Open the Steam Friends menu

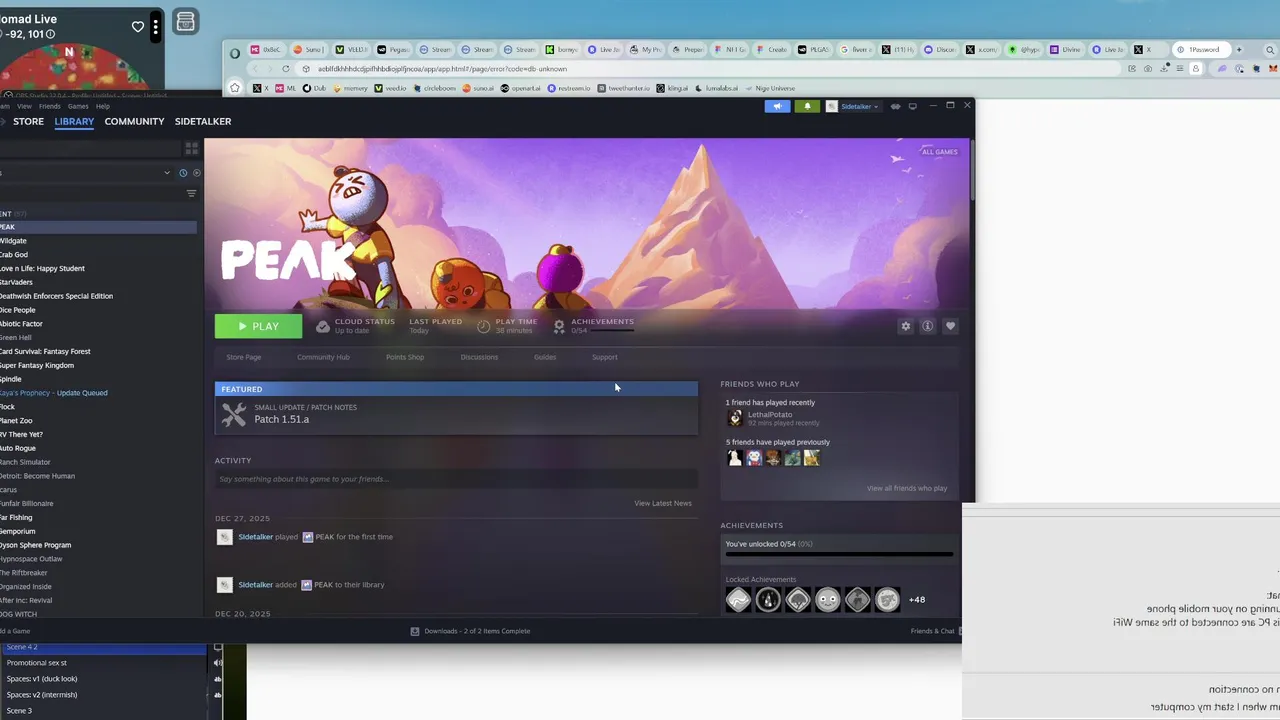(49, 106)
